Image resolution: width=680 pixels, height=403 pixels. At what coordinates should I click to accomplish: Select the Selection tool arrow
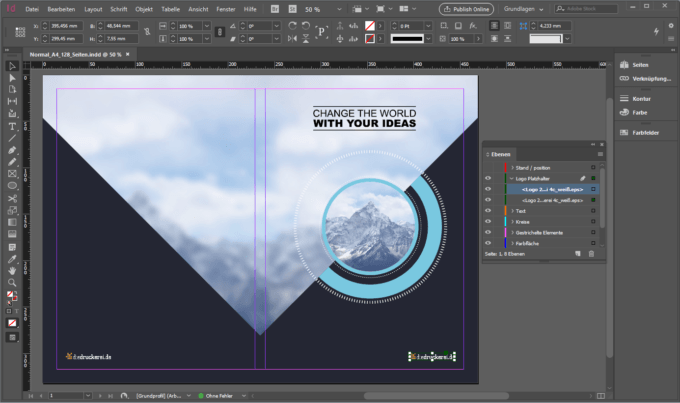(12, 66)
